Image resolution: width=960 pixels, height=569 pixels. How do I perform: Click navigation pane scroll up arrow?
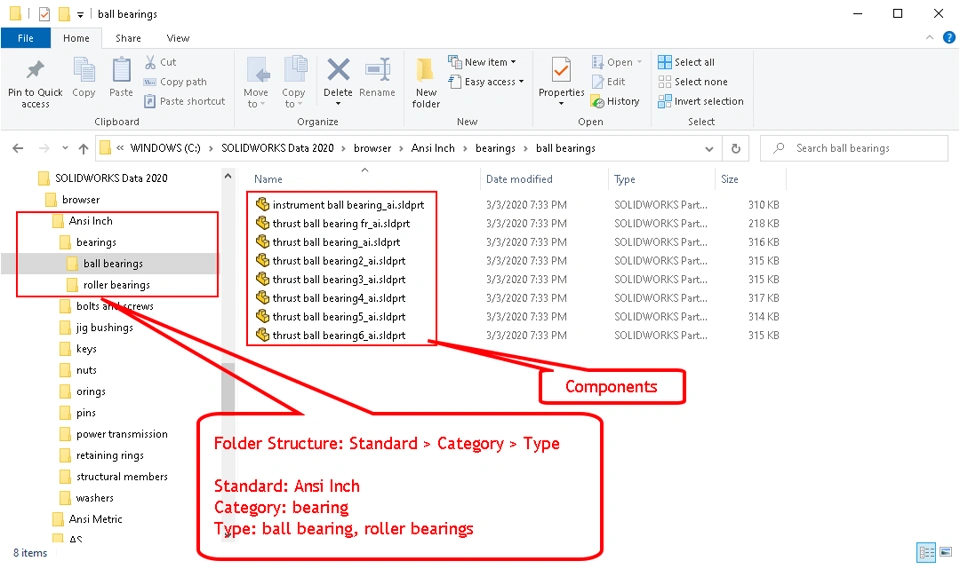pos(228,176)
